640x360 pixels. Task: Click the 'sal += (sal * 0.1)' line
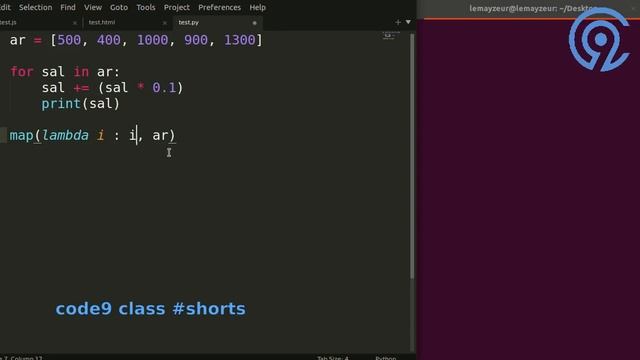tap(112, 88)
